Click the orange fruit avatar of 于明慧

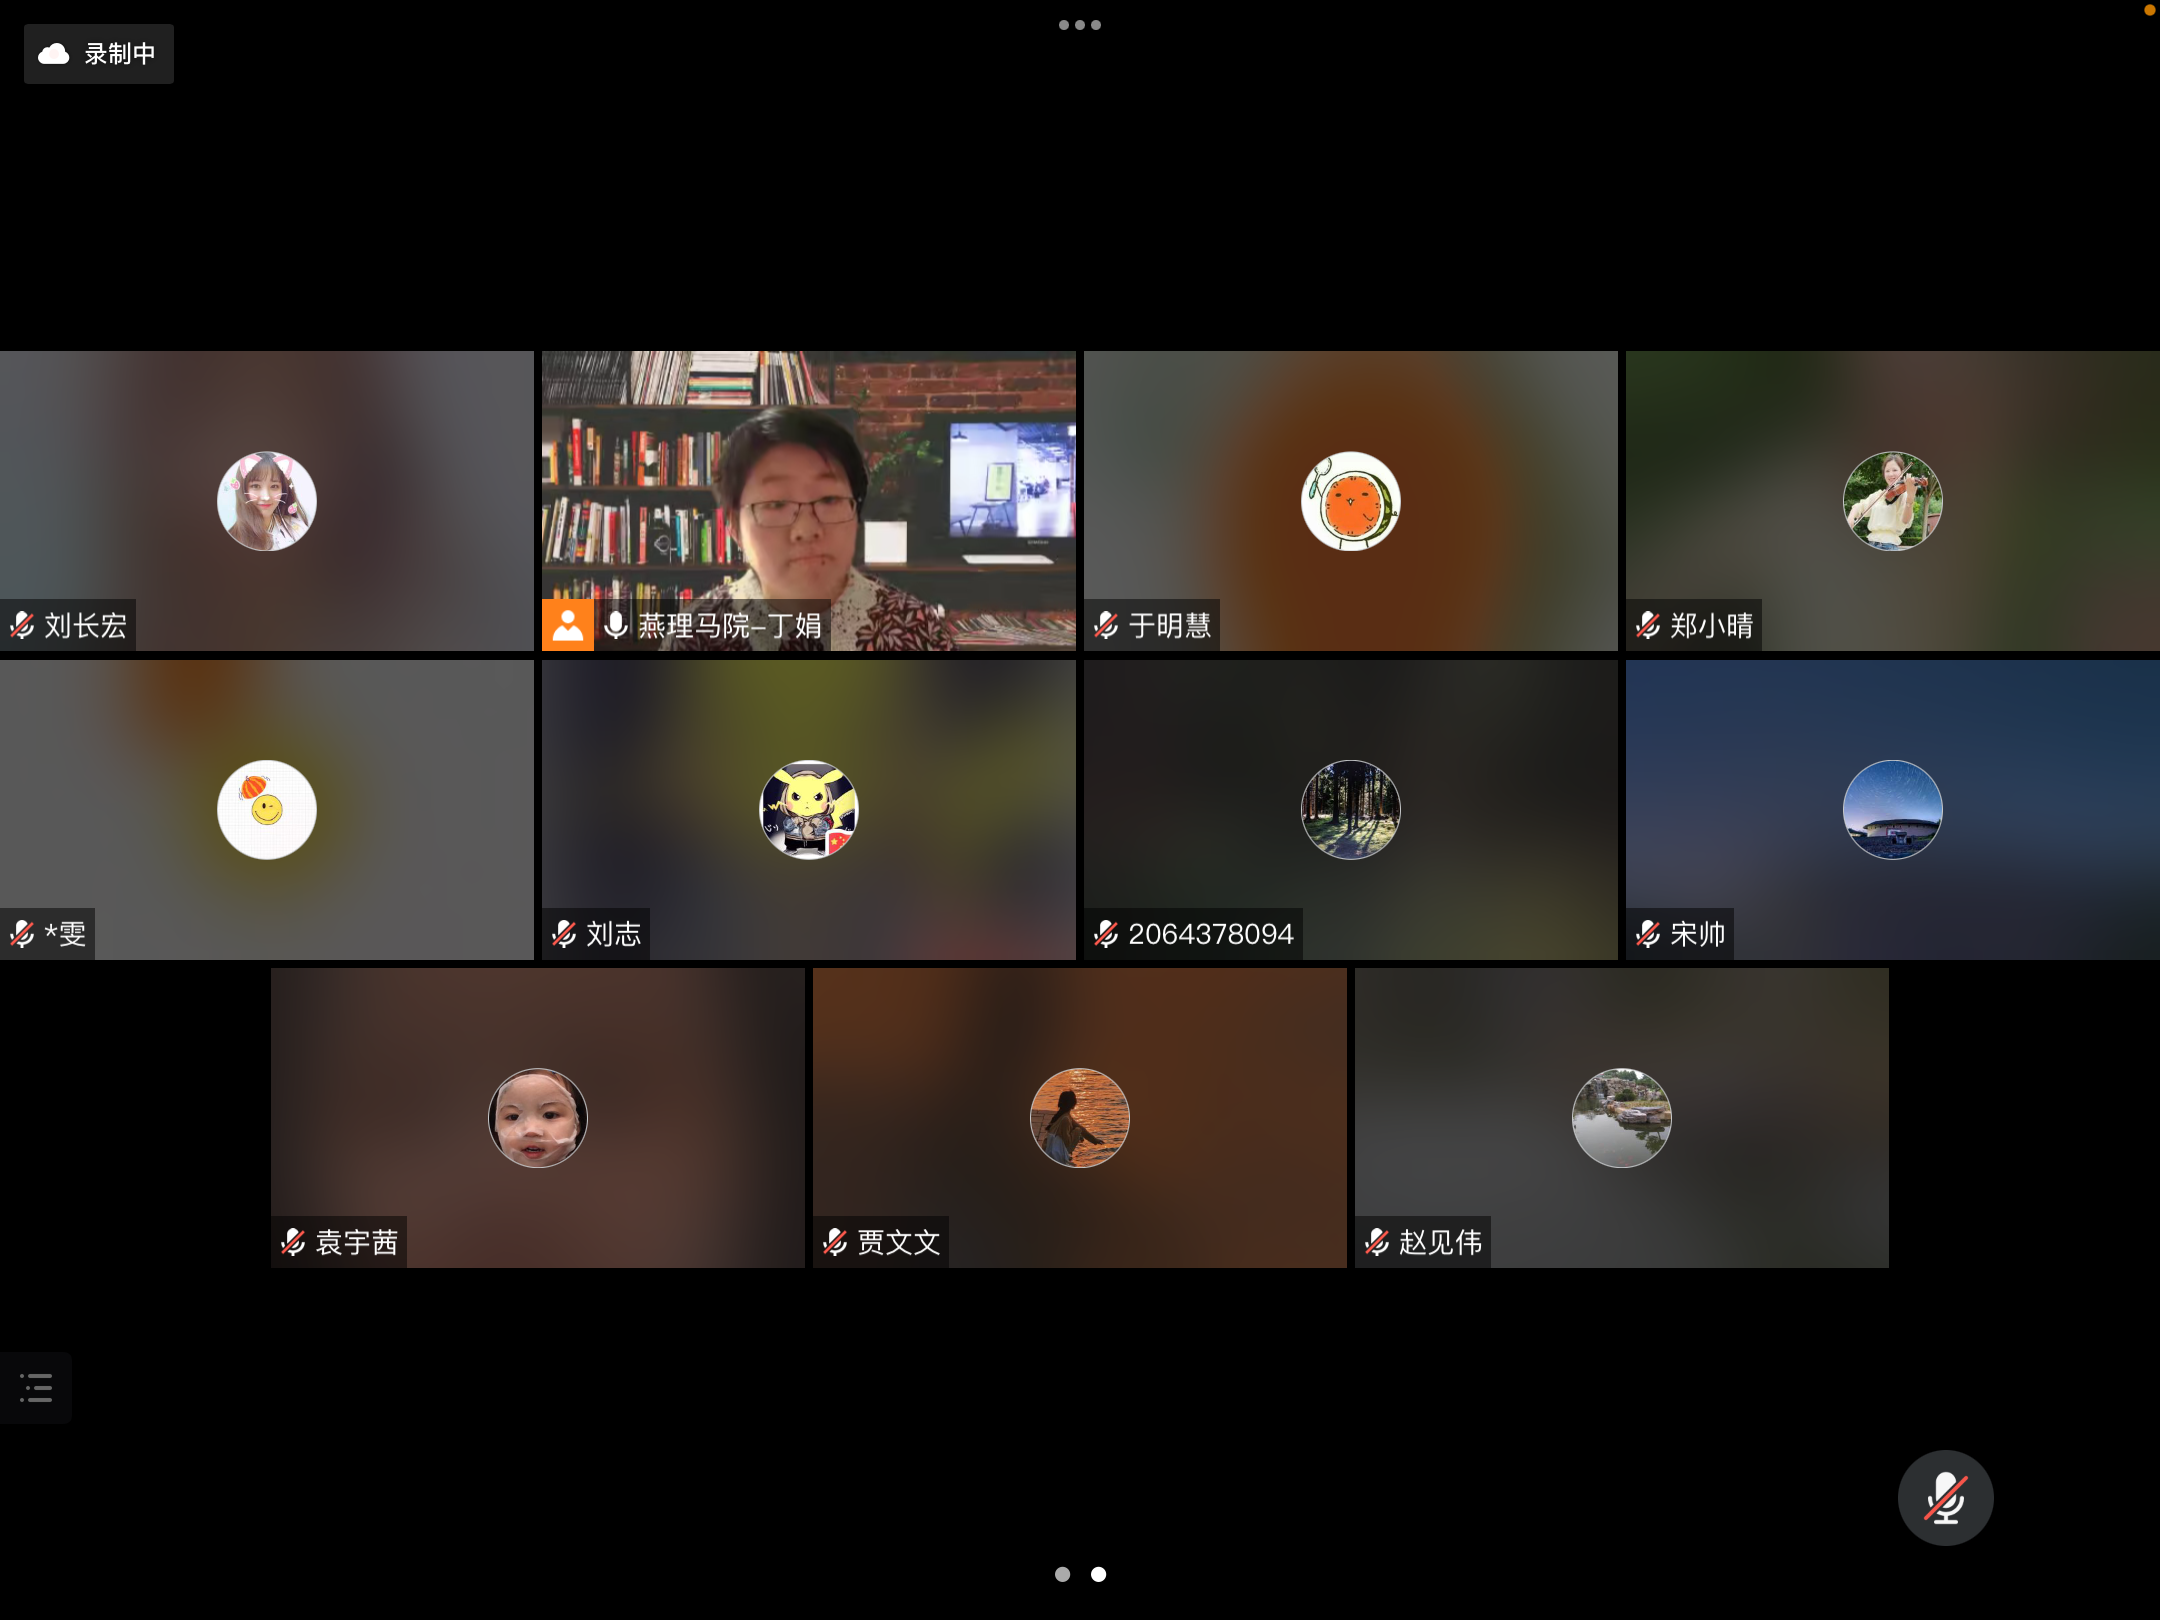(1350, 501)
